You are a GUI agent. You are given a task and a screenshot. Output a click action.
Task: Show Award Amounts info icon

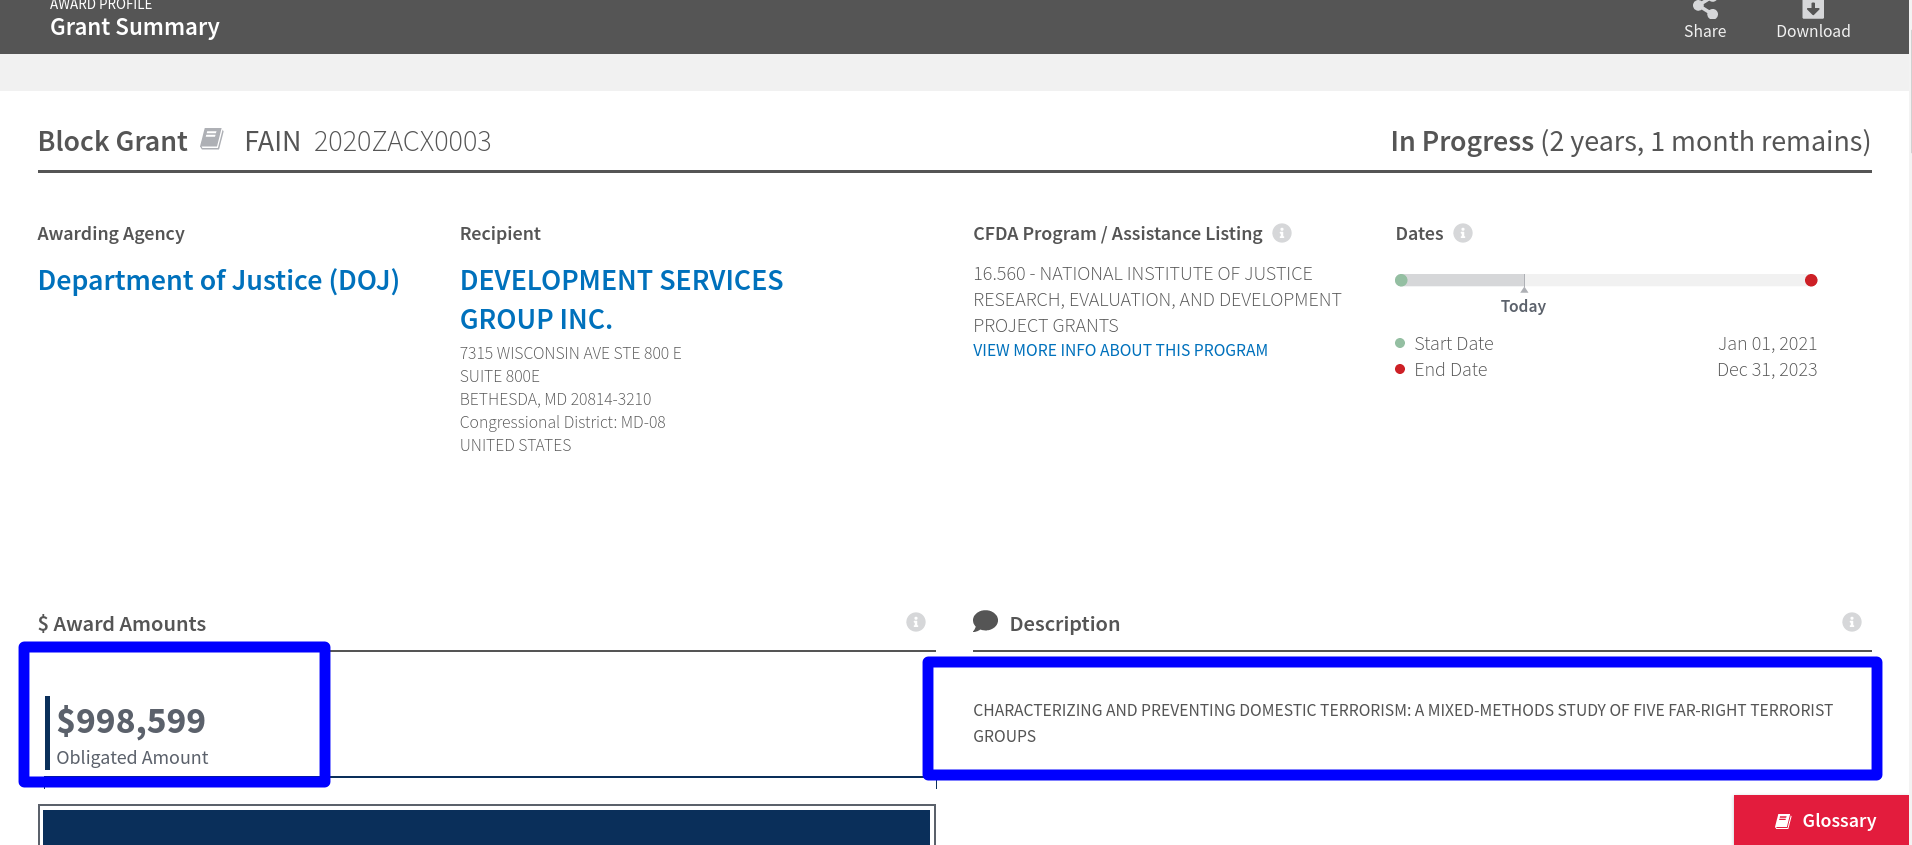click(916, 622)
